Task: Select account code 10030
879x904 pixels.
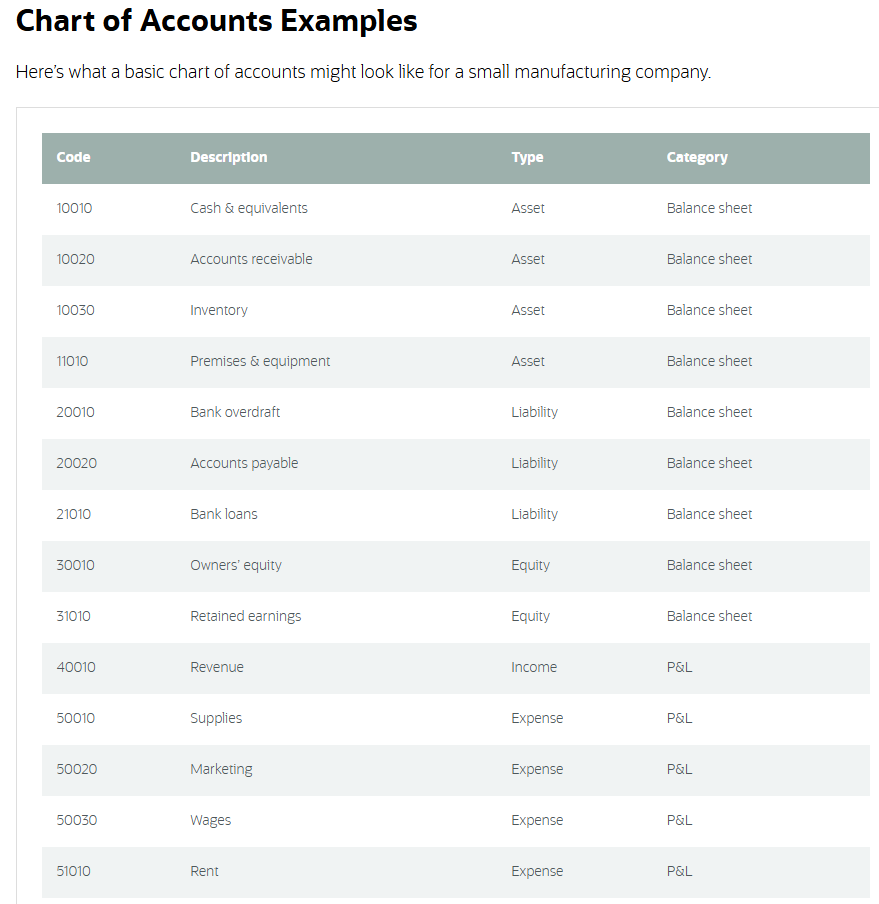Action: (x=76, y=310)
